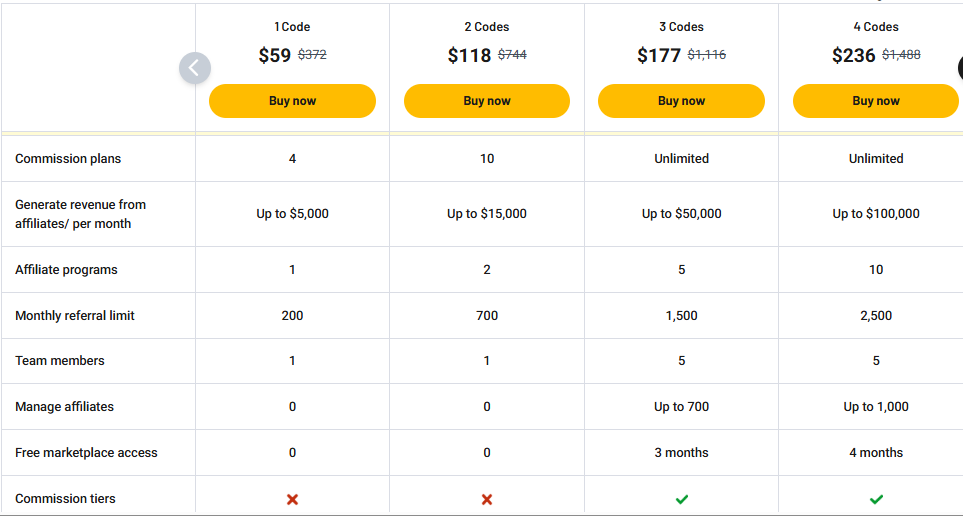Viewport: 963px width, 516px height.
Task: Click the $177 price under 3 Codes
Action: pos(659,55)
